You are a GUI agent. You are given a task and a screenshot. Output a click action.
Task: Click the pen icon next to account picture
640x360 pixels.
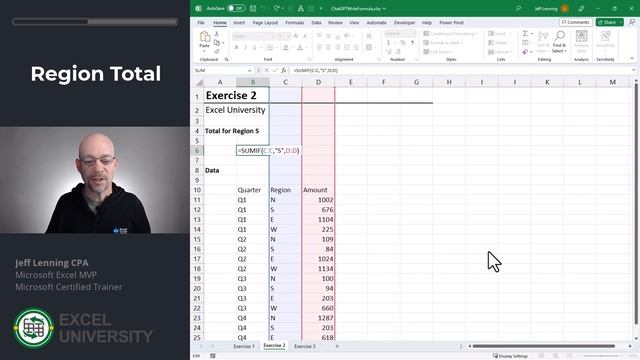pyautogui.click(x=581, y=8)
